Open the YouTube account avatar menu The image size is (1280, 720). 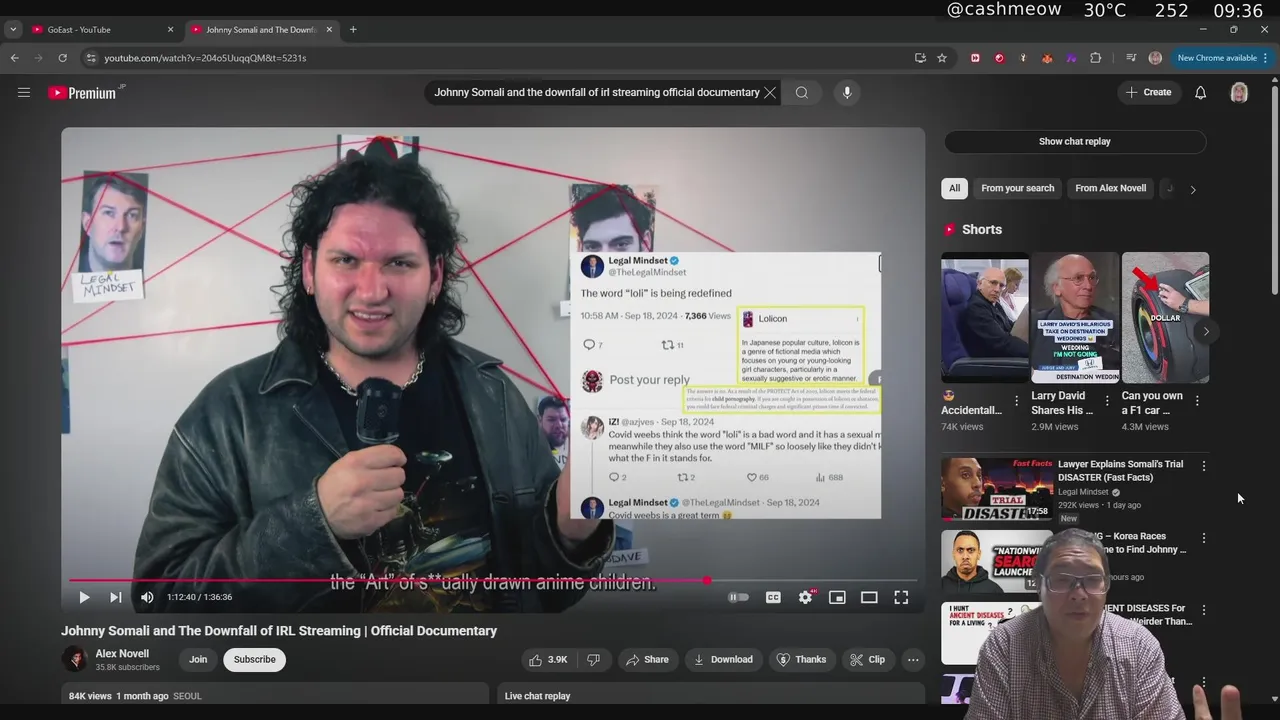(x=1239, y=93)
